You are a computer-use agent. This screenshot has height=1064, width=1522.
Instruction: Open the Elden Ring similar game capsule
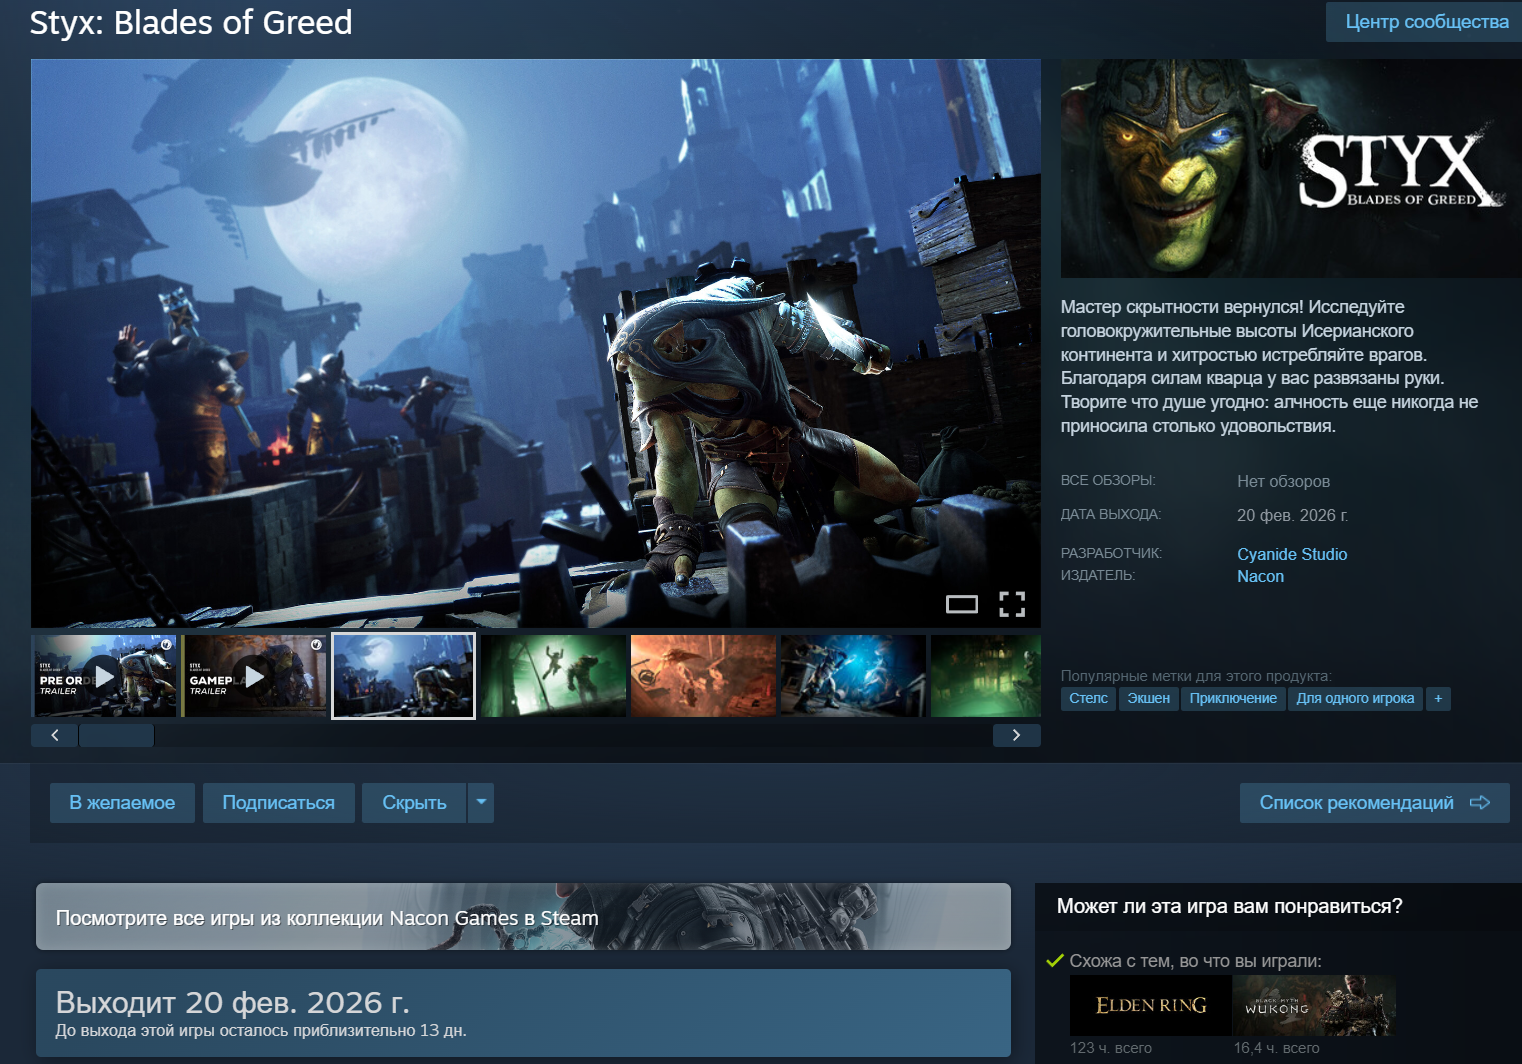[x=1151, y=1005]
